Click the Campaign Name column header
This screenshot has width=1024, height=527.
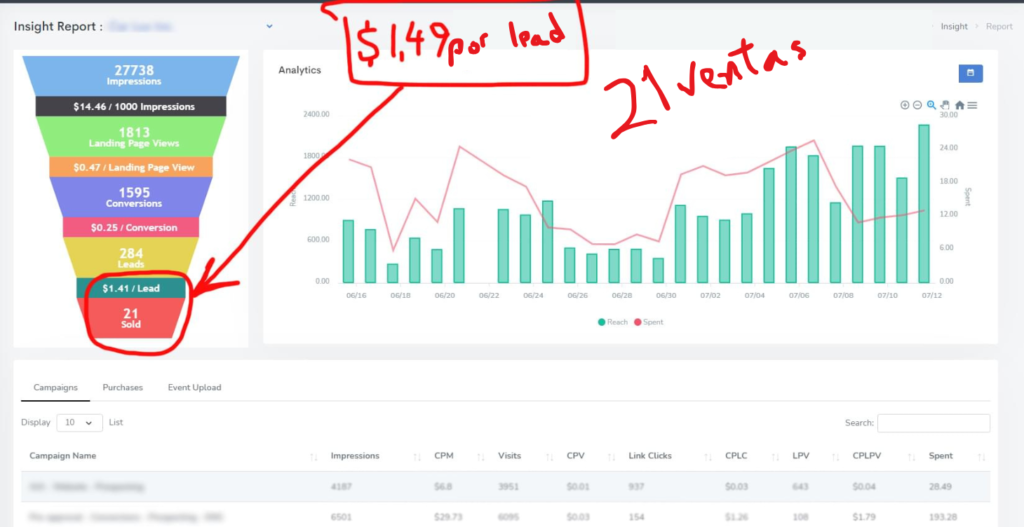point(63,456)
